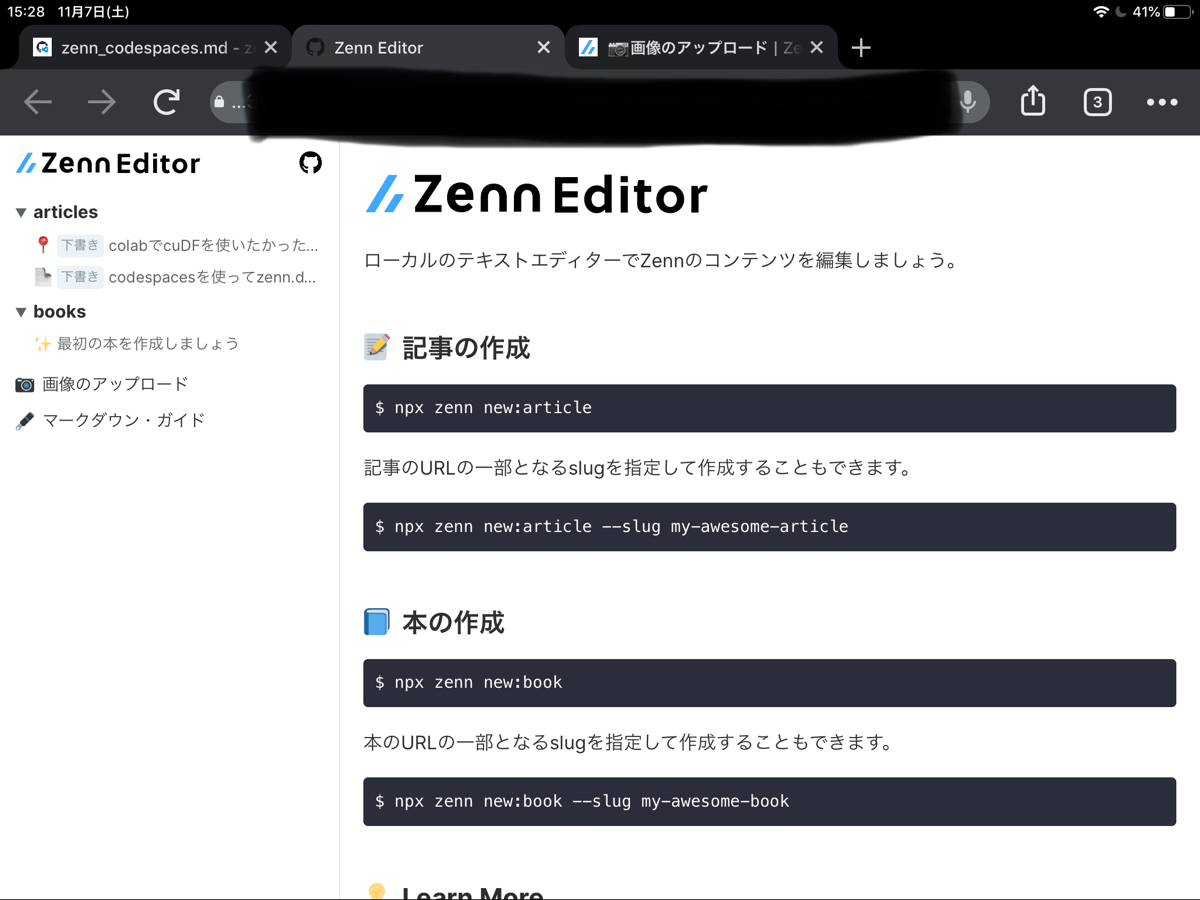Click the 下書き badge on codespaces article
Image resolution: width=1200 pixels, height=900 pixels.
point(80,277)
